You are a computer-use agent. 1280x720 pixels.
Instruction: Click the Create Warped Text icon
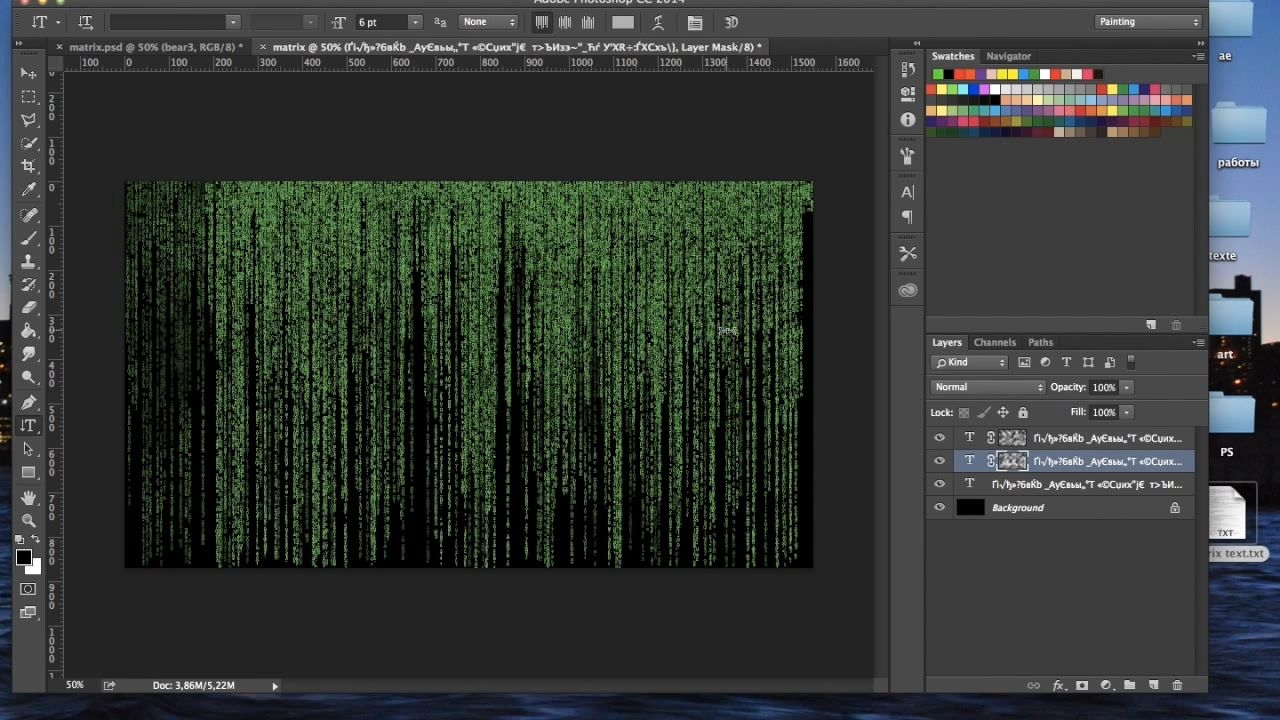[658, 22]
